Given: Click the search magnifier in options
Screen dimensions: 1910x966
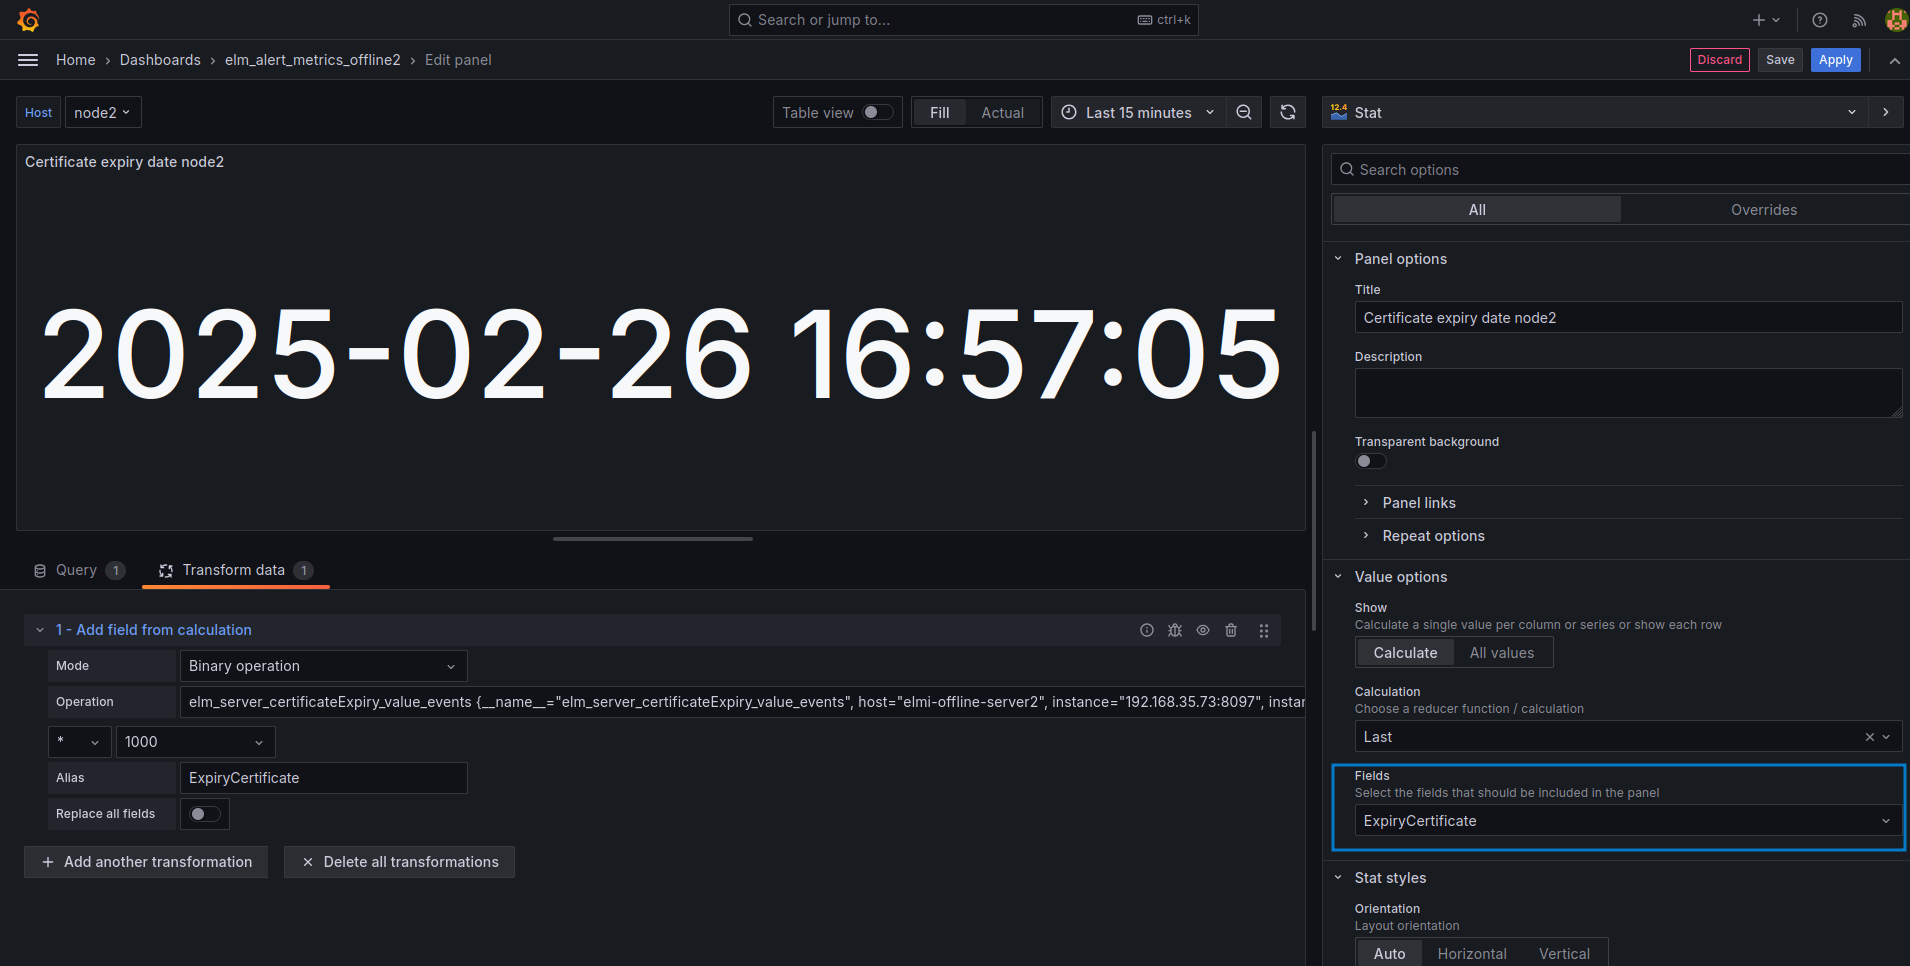Looking at the screenshot, I should [1347, 170].
